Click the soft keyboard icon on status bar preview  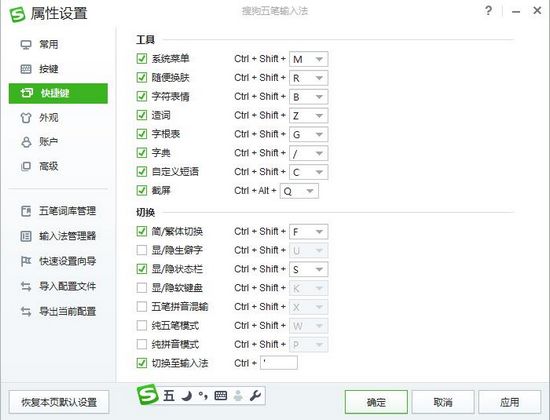tap(221, 396)
